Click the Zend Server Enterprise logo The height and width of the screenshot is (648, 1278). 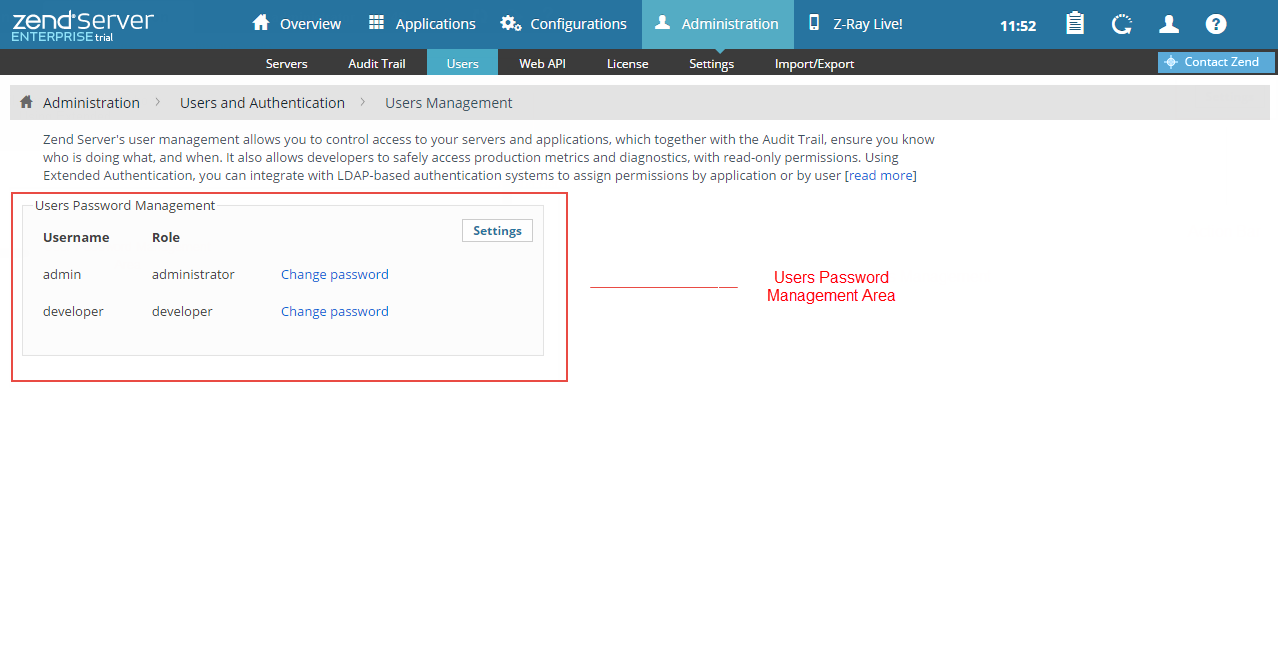coord(83,25)
